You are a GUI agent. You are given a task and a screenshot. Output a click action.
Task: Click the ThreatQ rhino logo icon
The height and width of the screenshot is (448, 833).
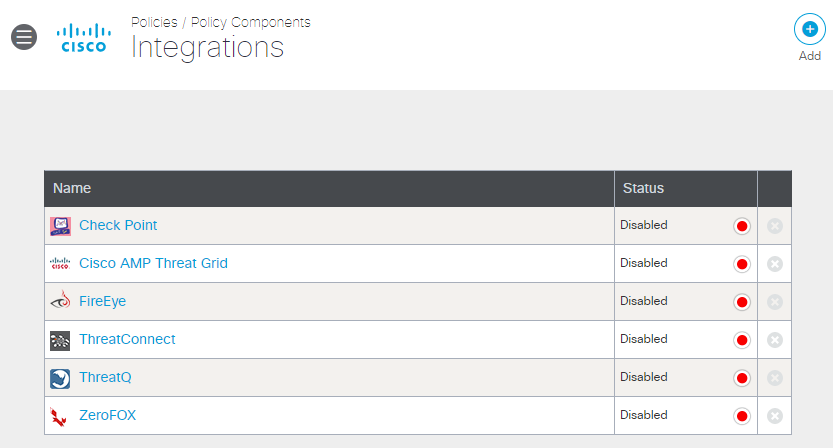click(60, 378)
